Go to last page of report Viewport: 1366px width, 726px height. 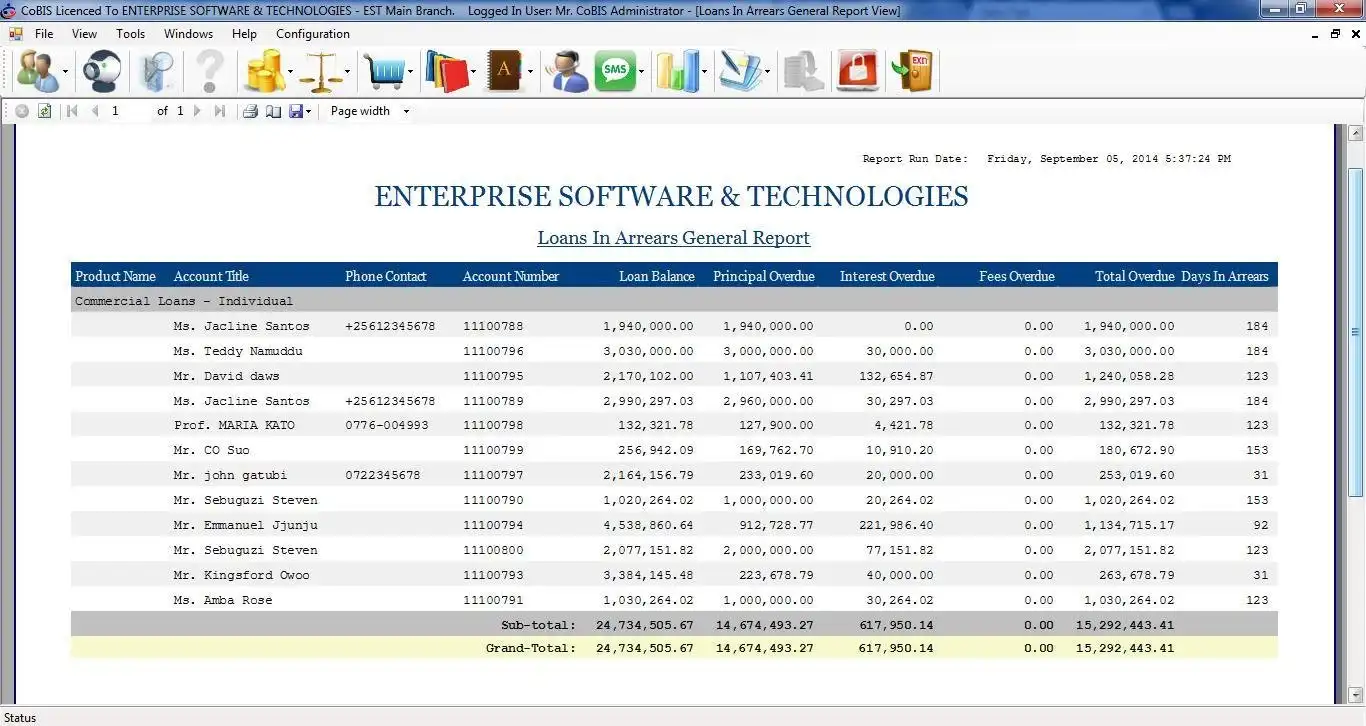[x=220, y=111]
